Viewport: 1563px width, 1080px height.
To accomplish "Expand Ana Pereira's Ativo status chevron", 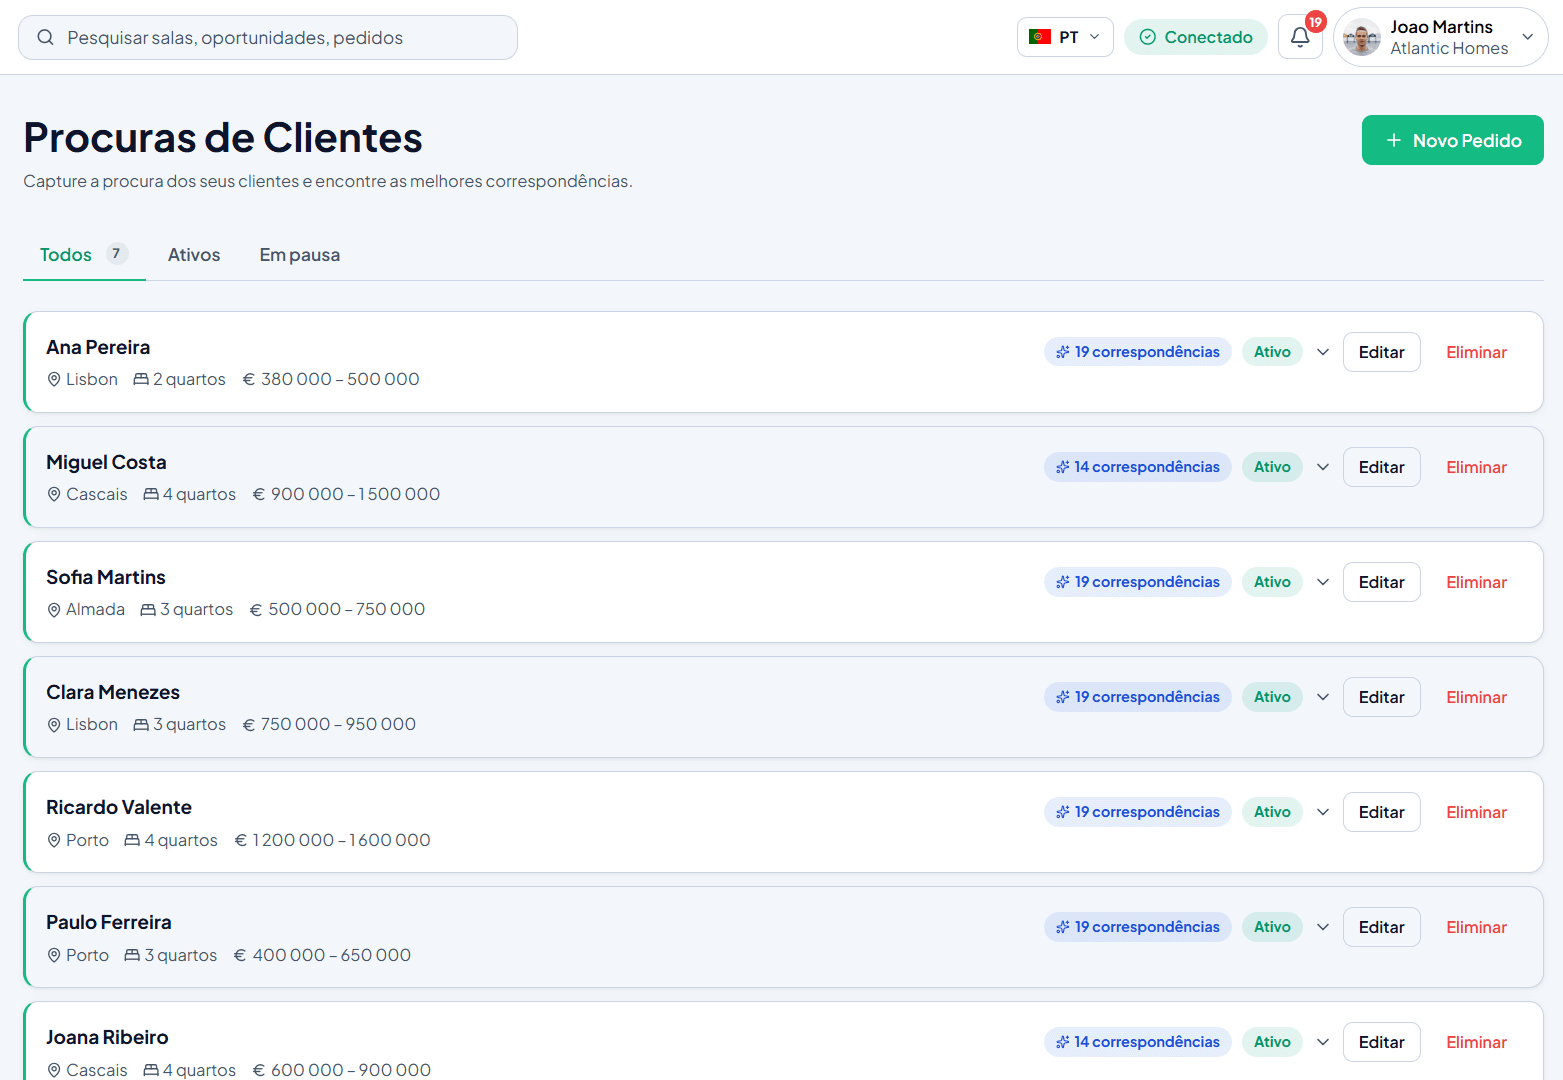I will [1323, 352].
